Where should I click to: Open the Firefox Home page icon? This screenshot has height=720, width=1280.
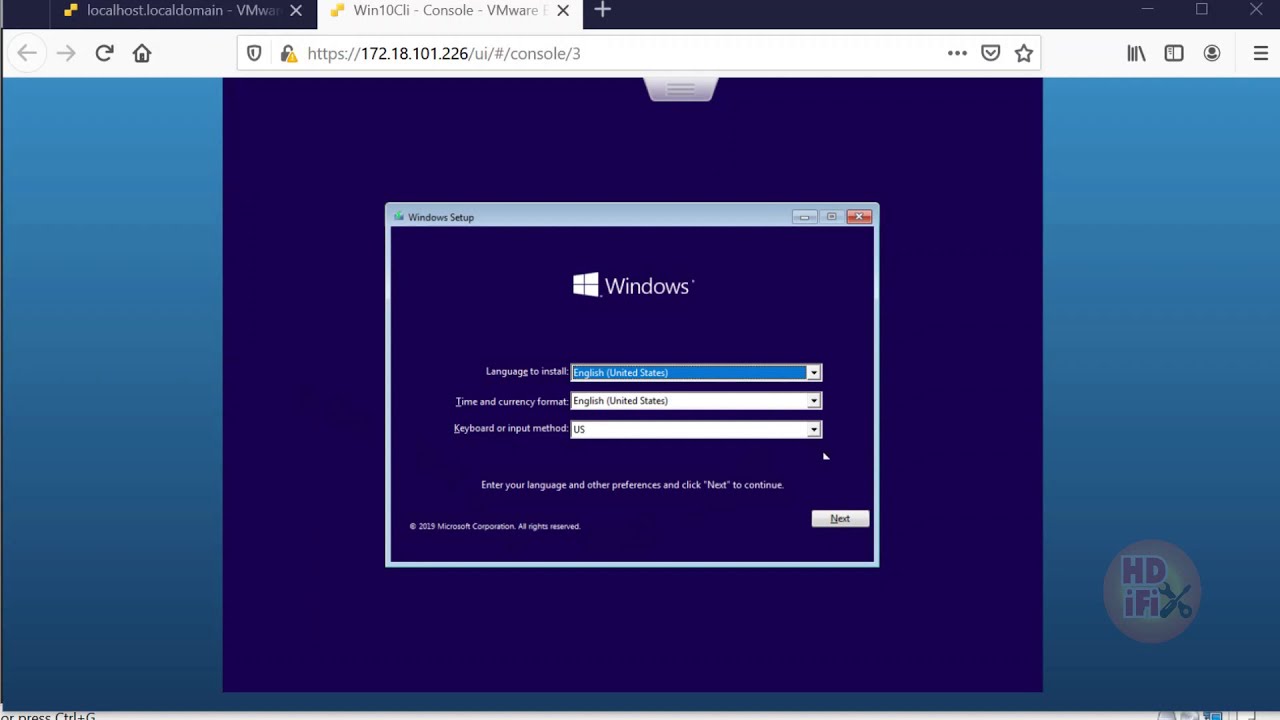pyautogui.click(x=142, y=54)
